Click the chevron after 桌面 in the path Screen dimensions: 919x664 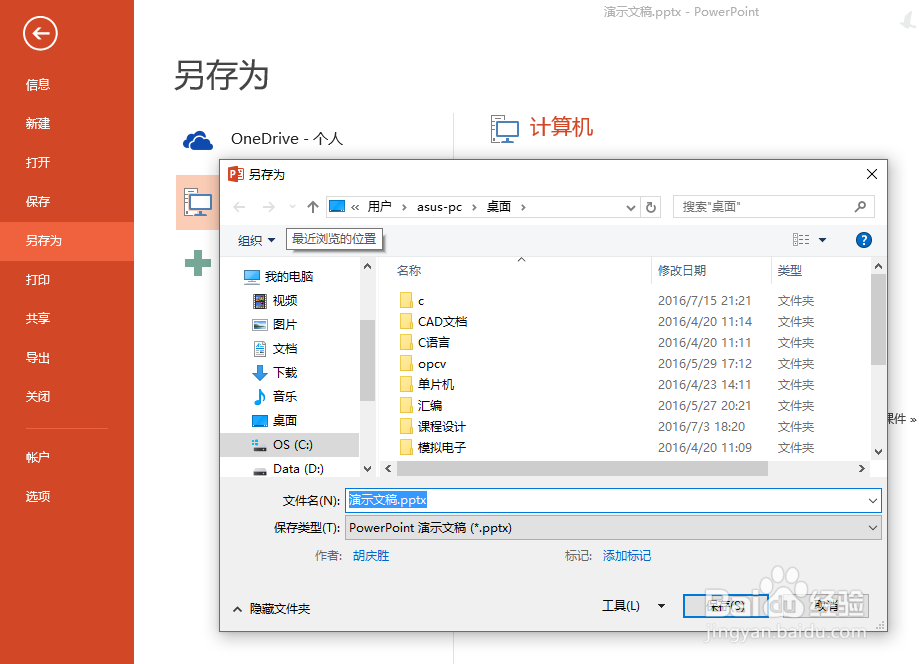tap(523, 207)
